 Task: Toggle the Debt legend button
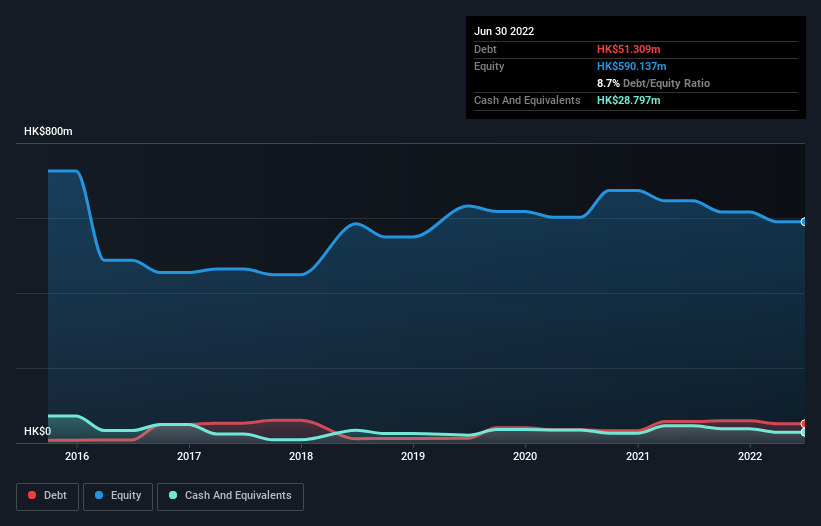point(48,496)
